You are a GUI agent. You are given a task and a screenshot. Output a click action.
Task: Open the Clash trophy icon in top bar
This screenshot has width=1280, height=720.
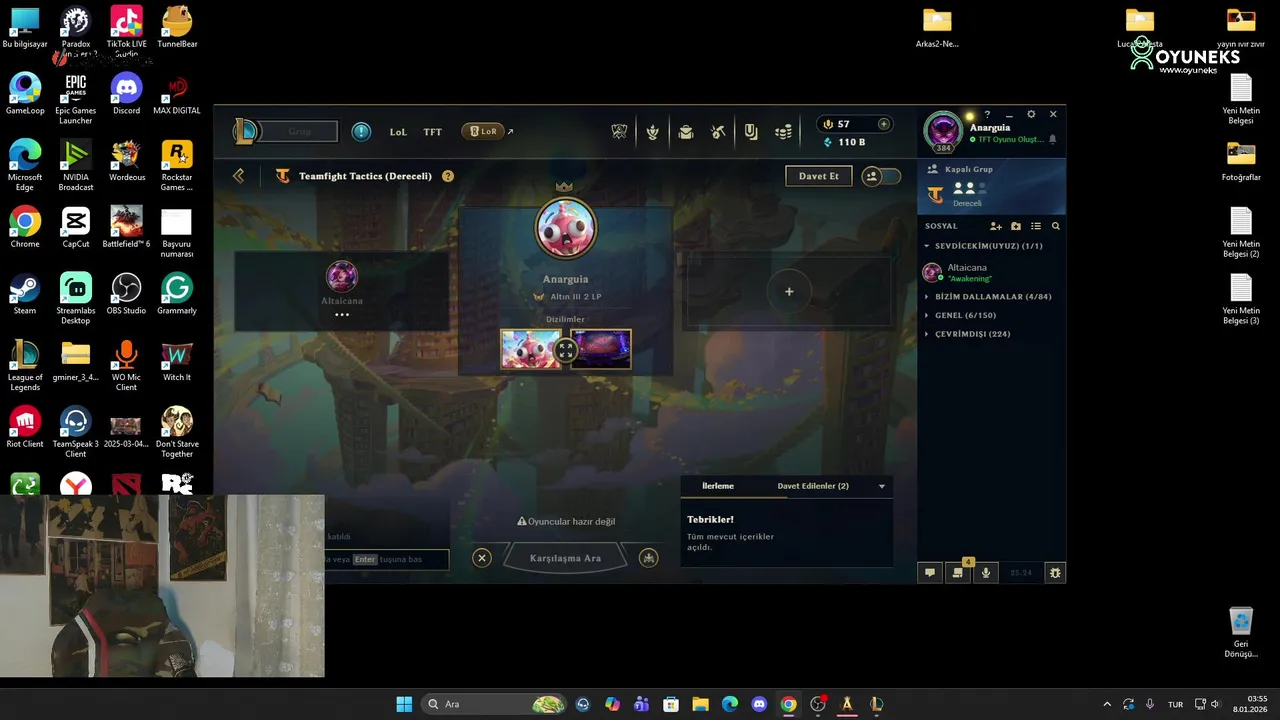click(619, 132)
